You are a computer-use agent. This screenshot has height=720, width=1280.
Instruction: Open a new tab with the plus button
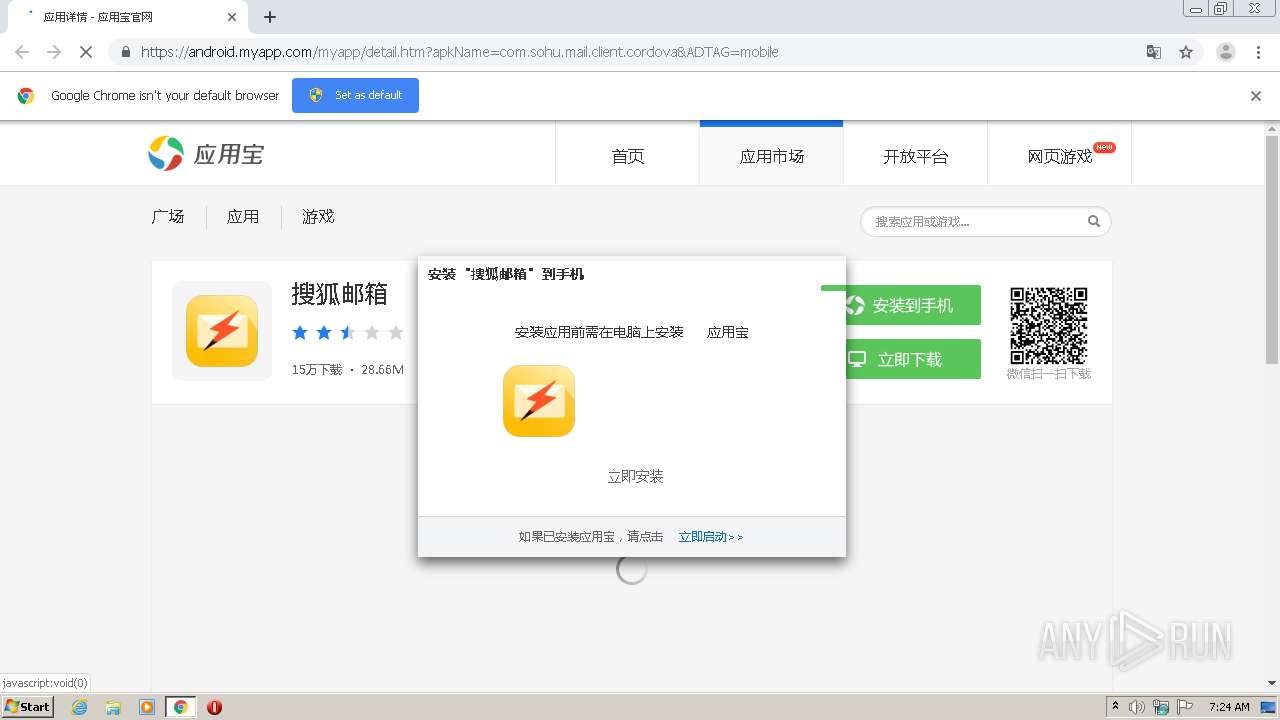pos(270,17)
